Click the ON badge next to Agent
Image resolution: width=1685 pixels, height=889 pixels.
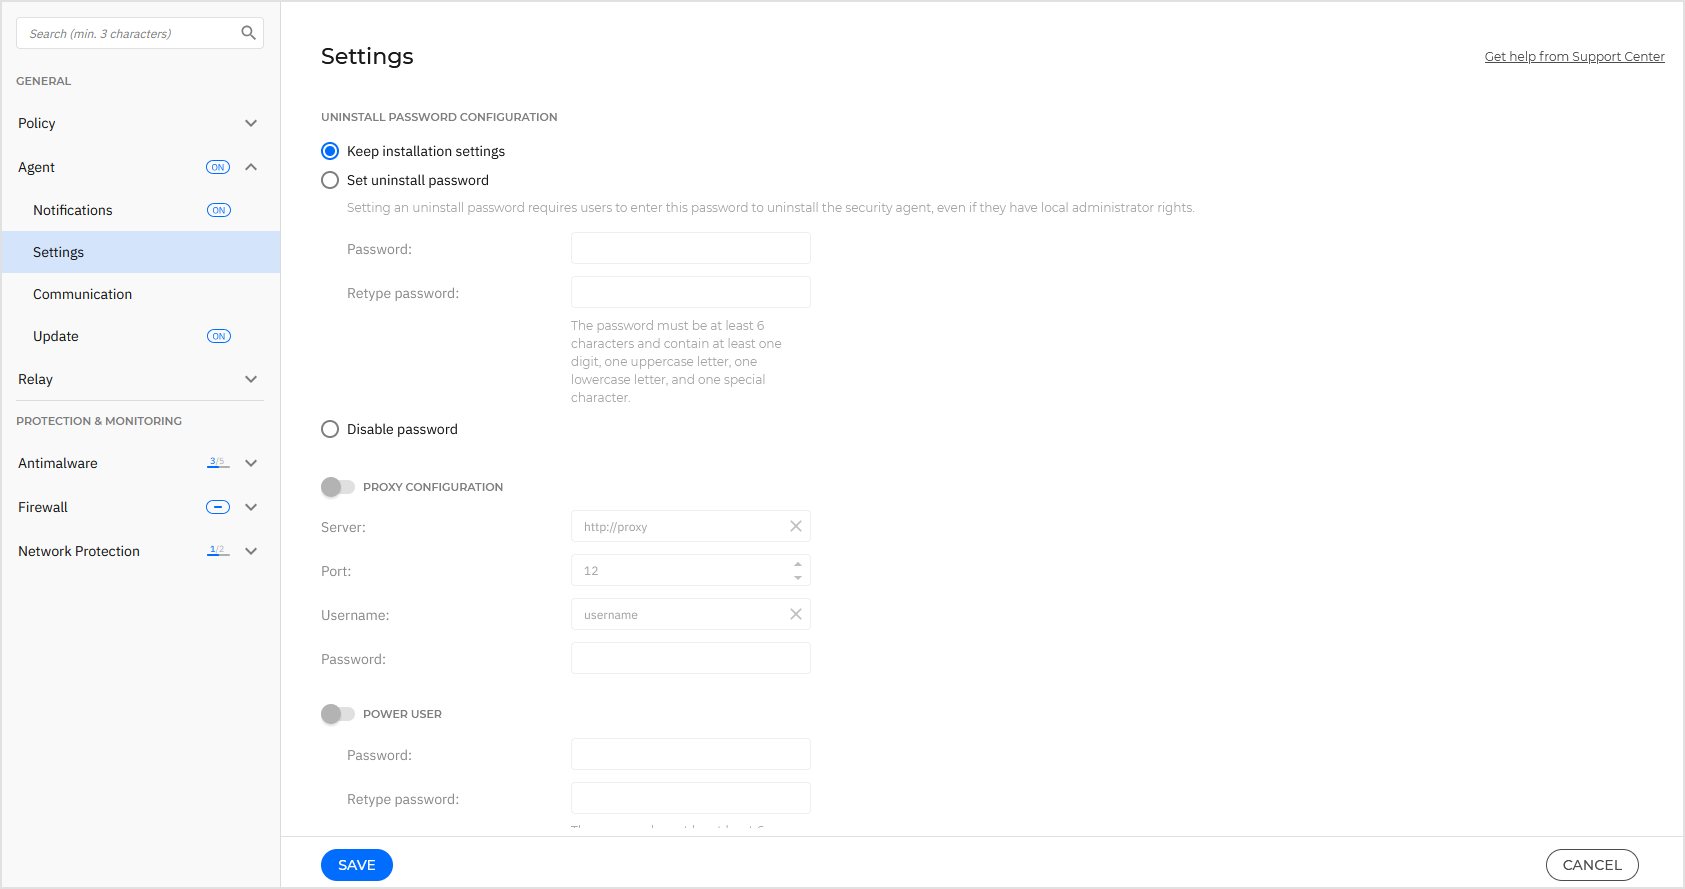tap(218, 167)
